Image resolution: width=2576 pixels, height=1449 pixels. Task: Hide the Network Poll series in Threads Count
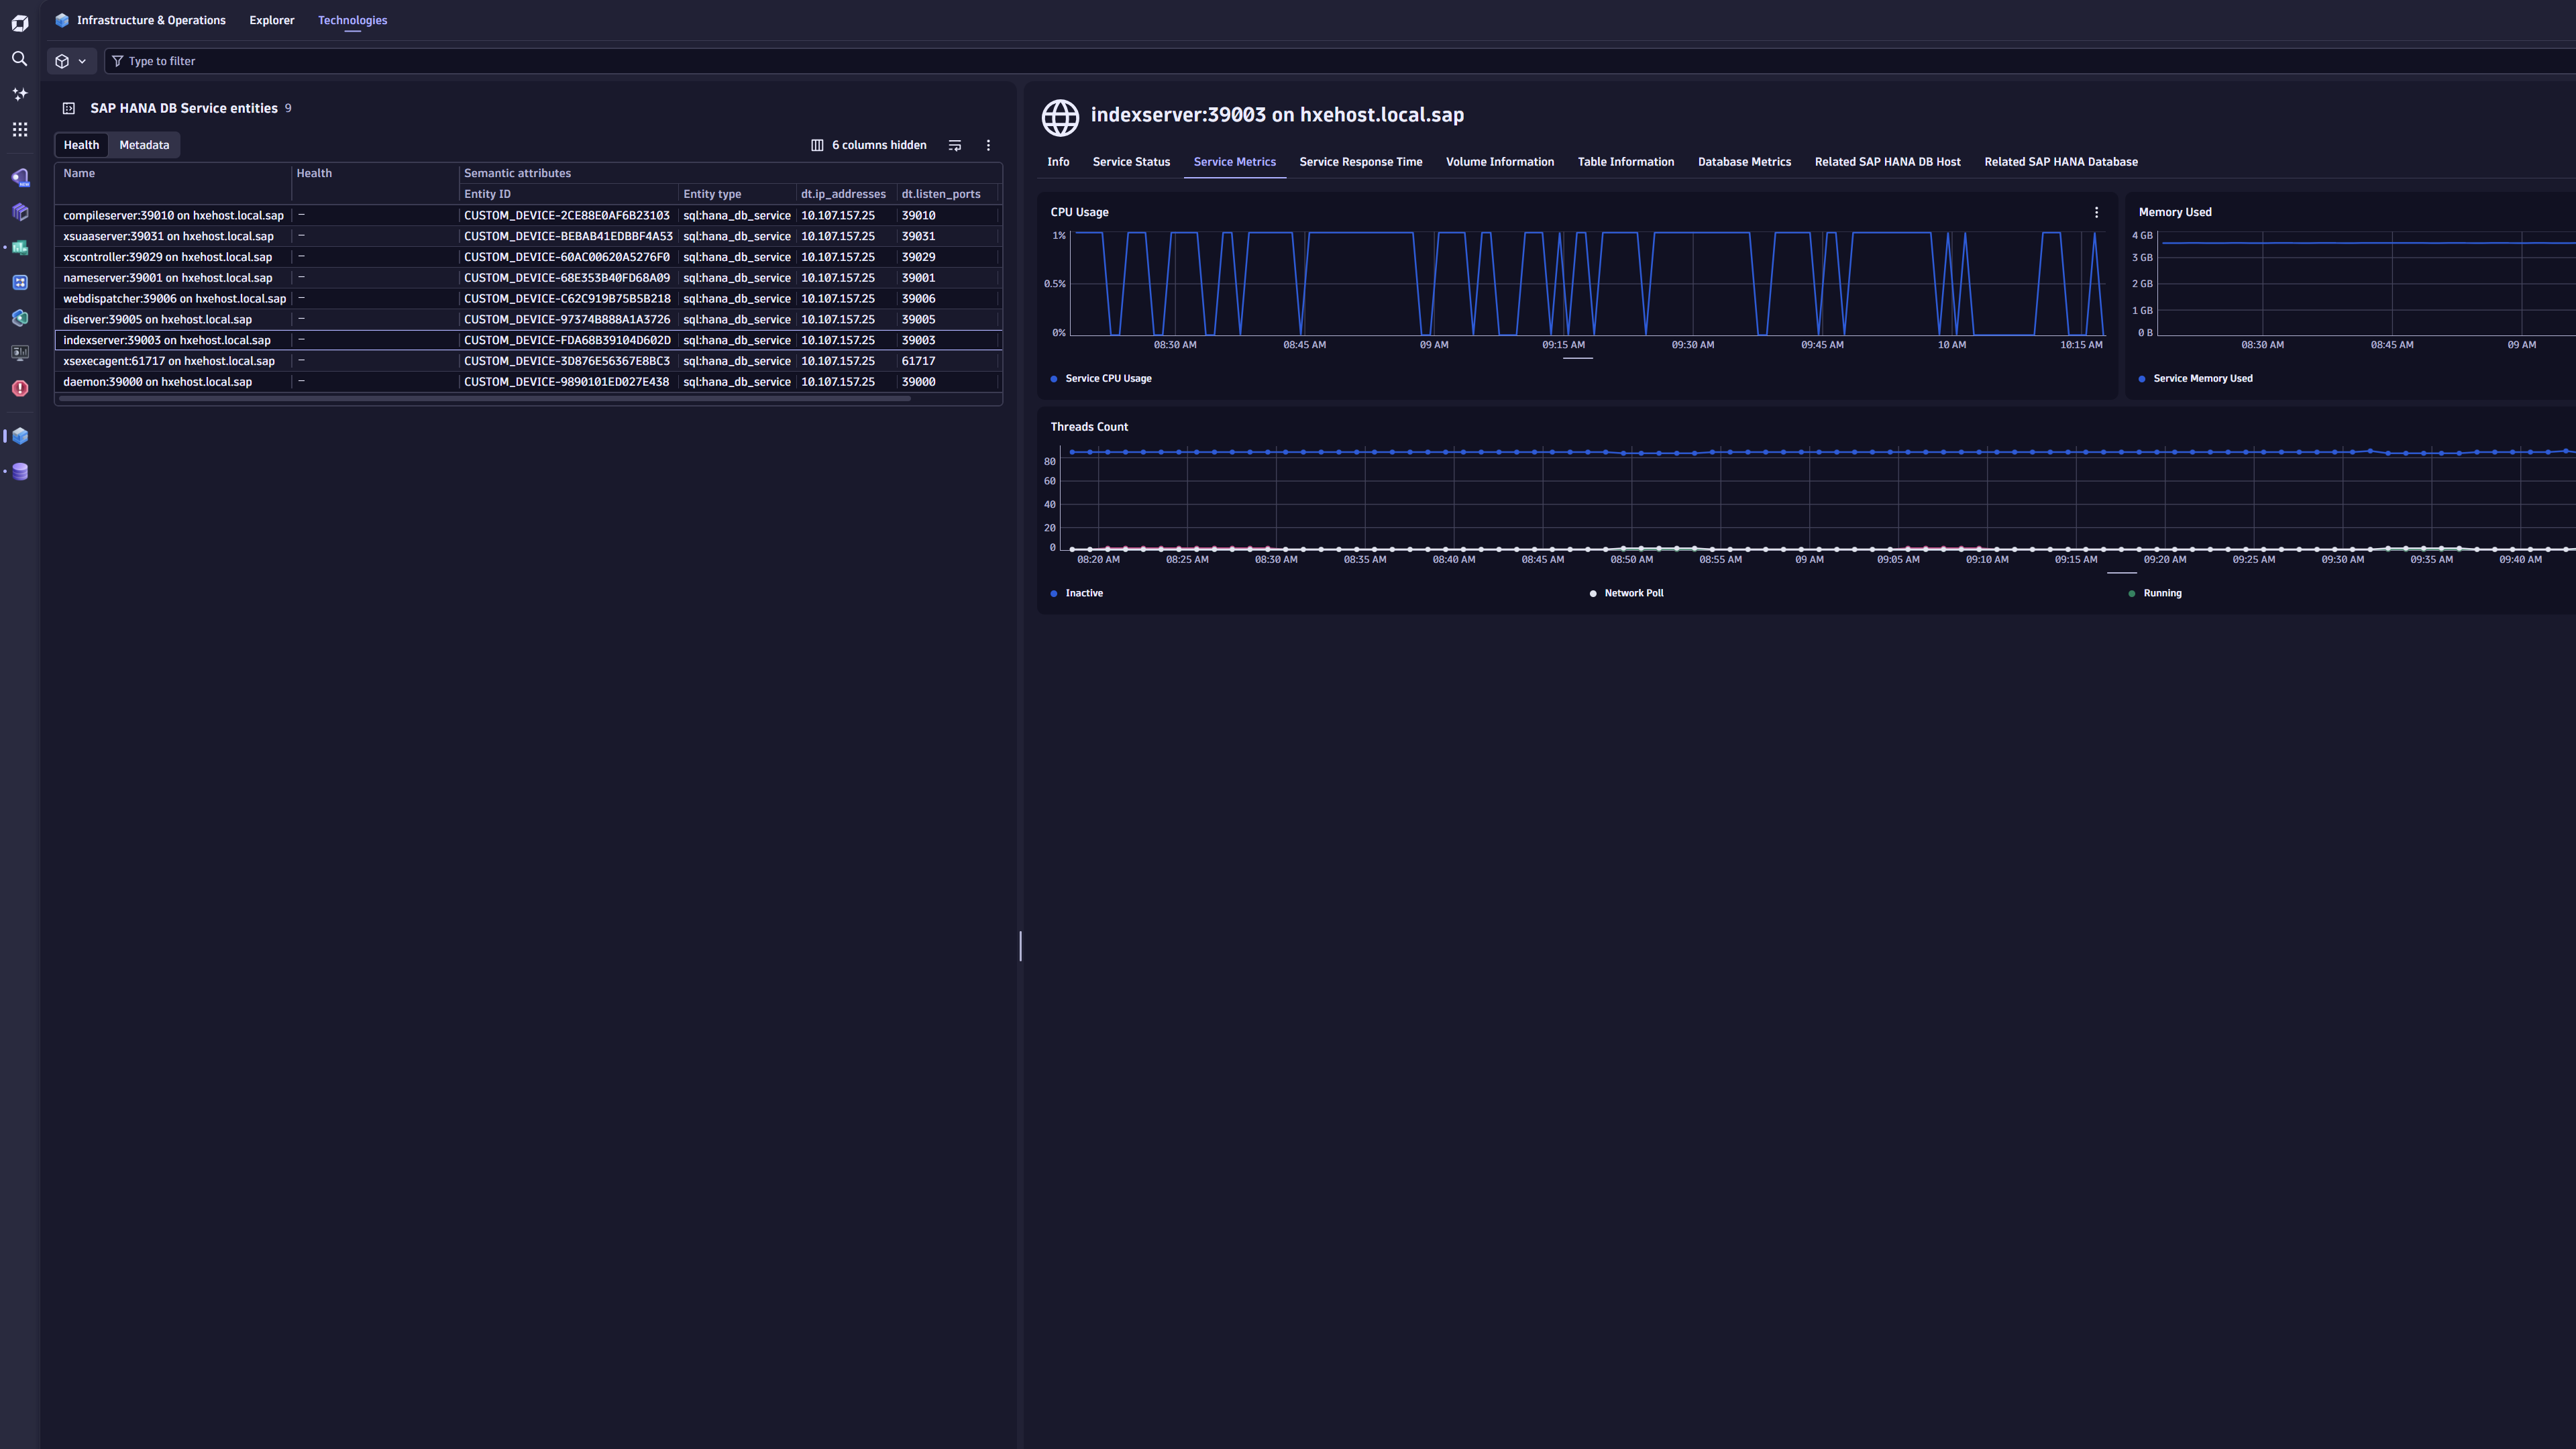click(1627, 592)
